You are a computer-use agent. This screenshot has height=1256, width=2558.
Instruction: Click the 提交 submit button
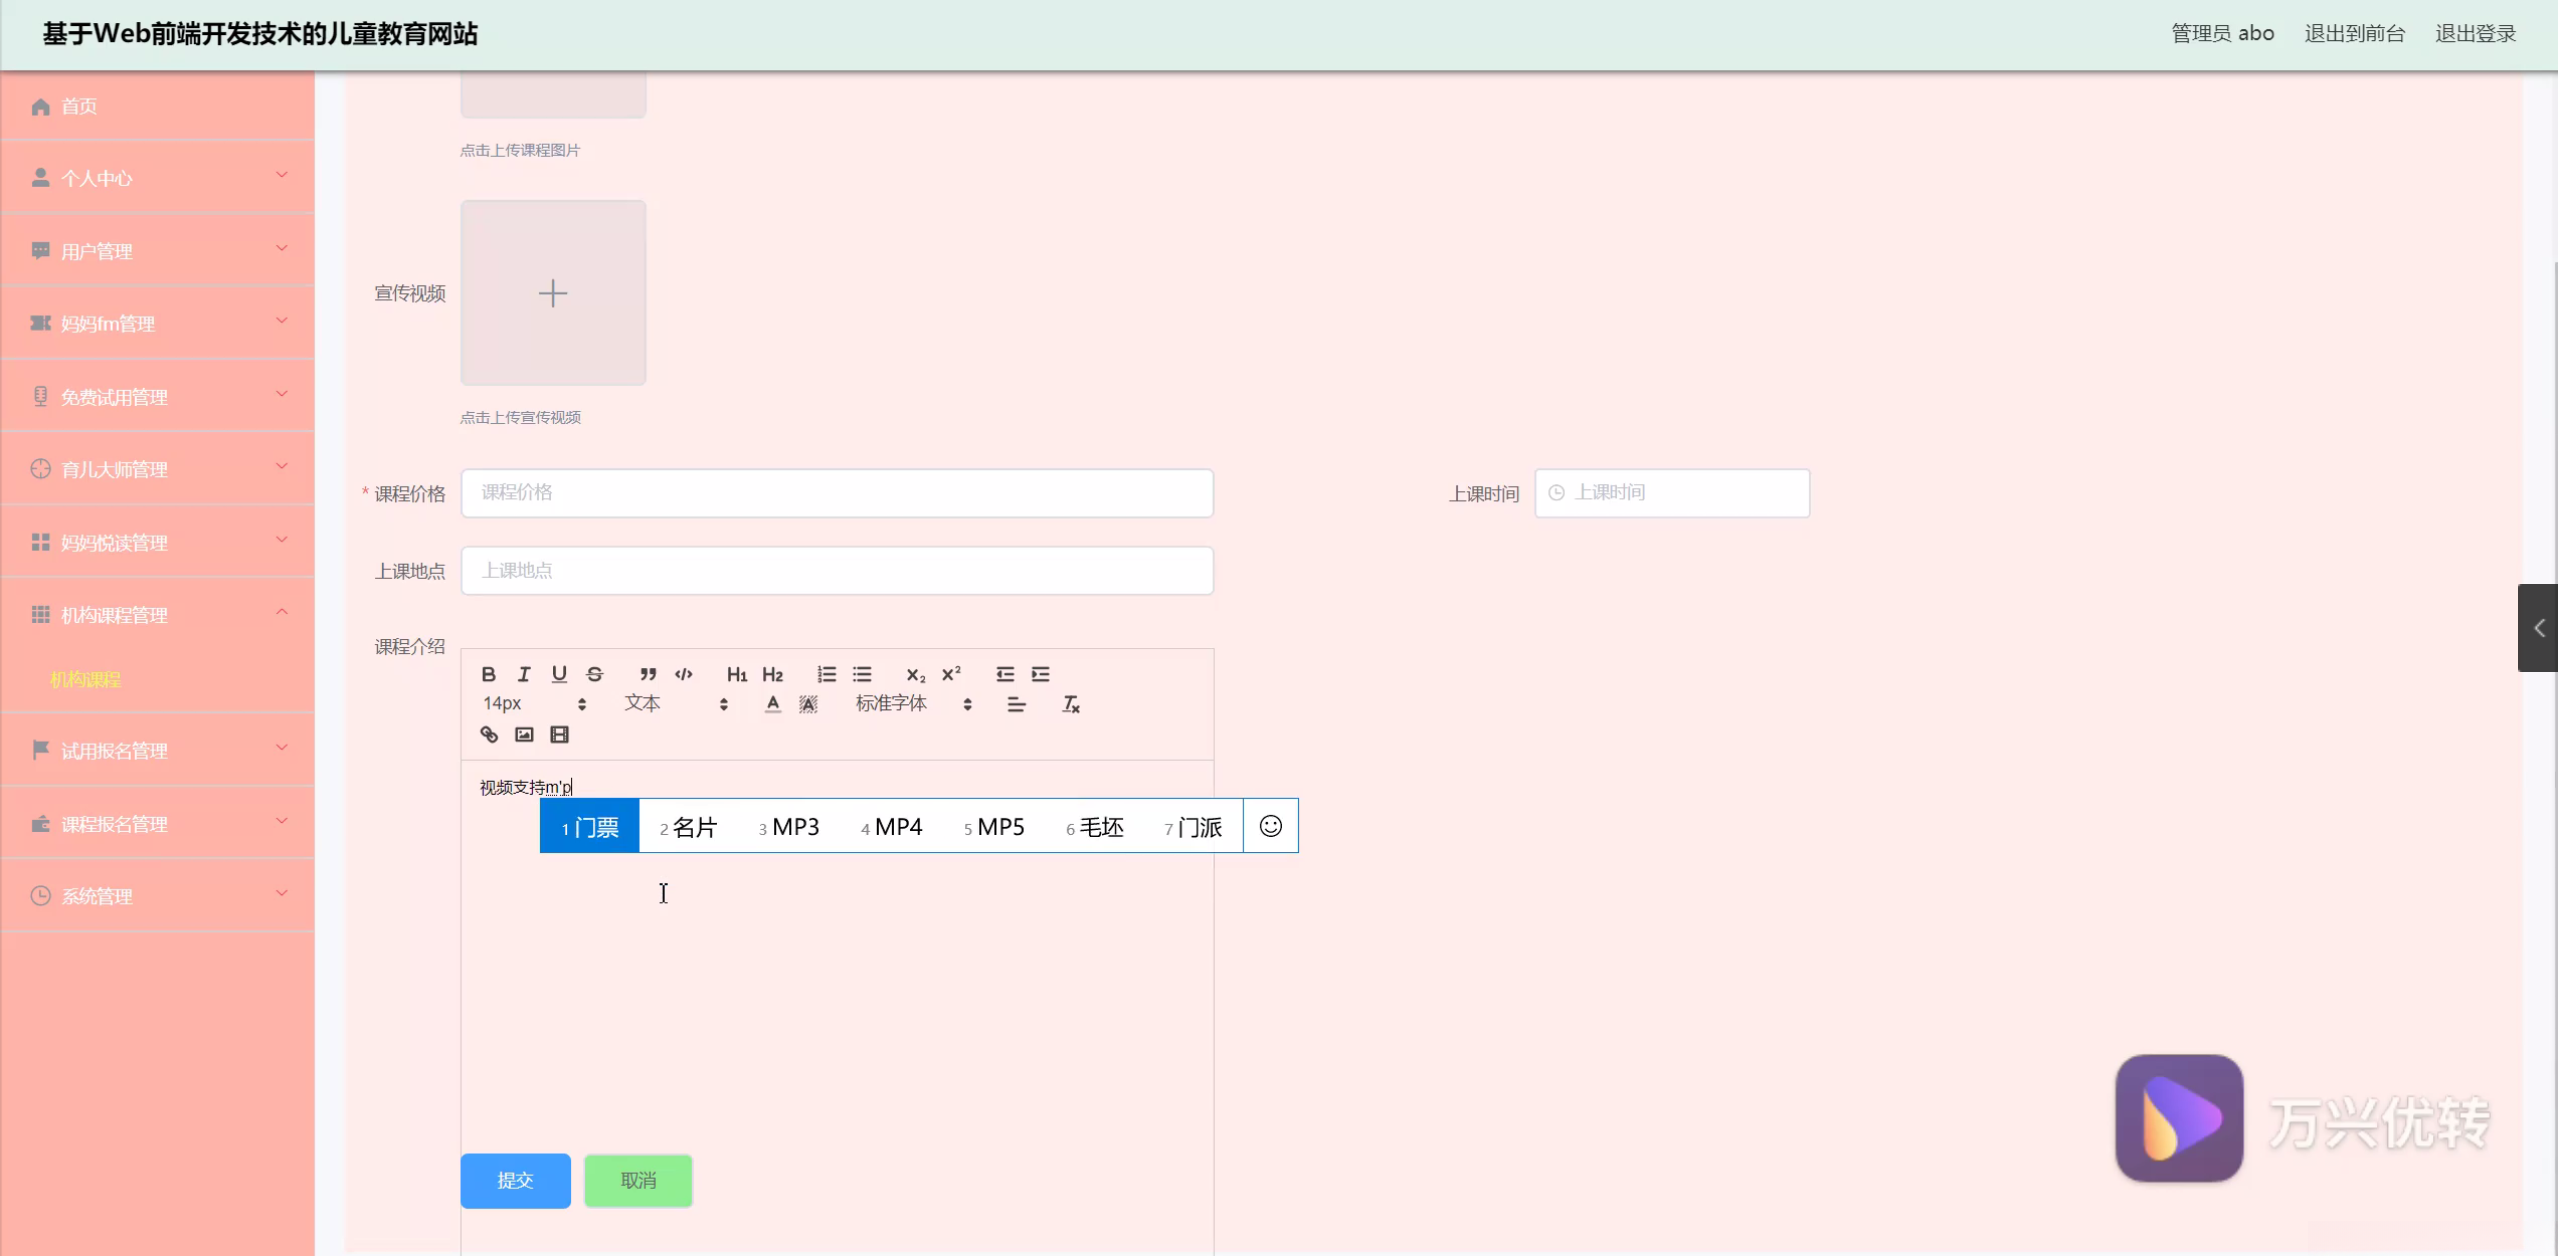click(515, 1181)
